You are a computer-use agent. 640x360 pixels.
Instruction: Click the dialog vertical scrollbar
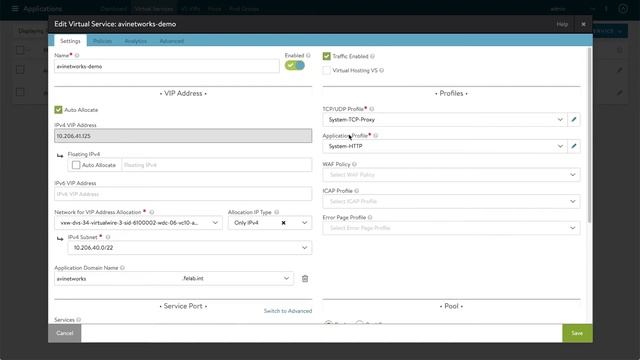pyautogui.click(x=589, y=135)
